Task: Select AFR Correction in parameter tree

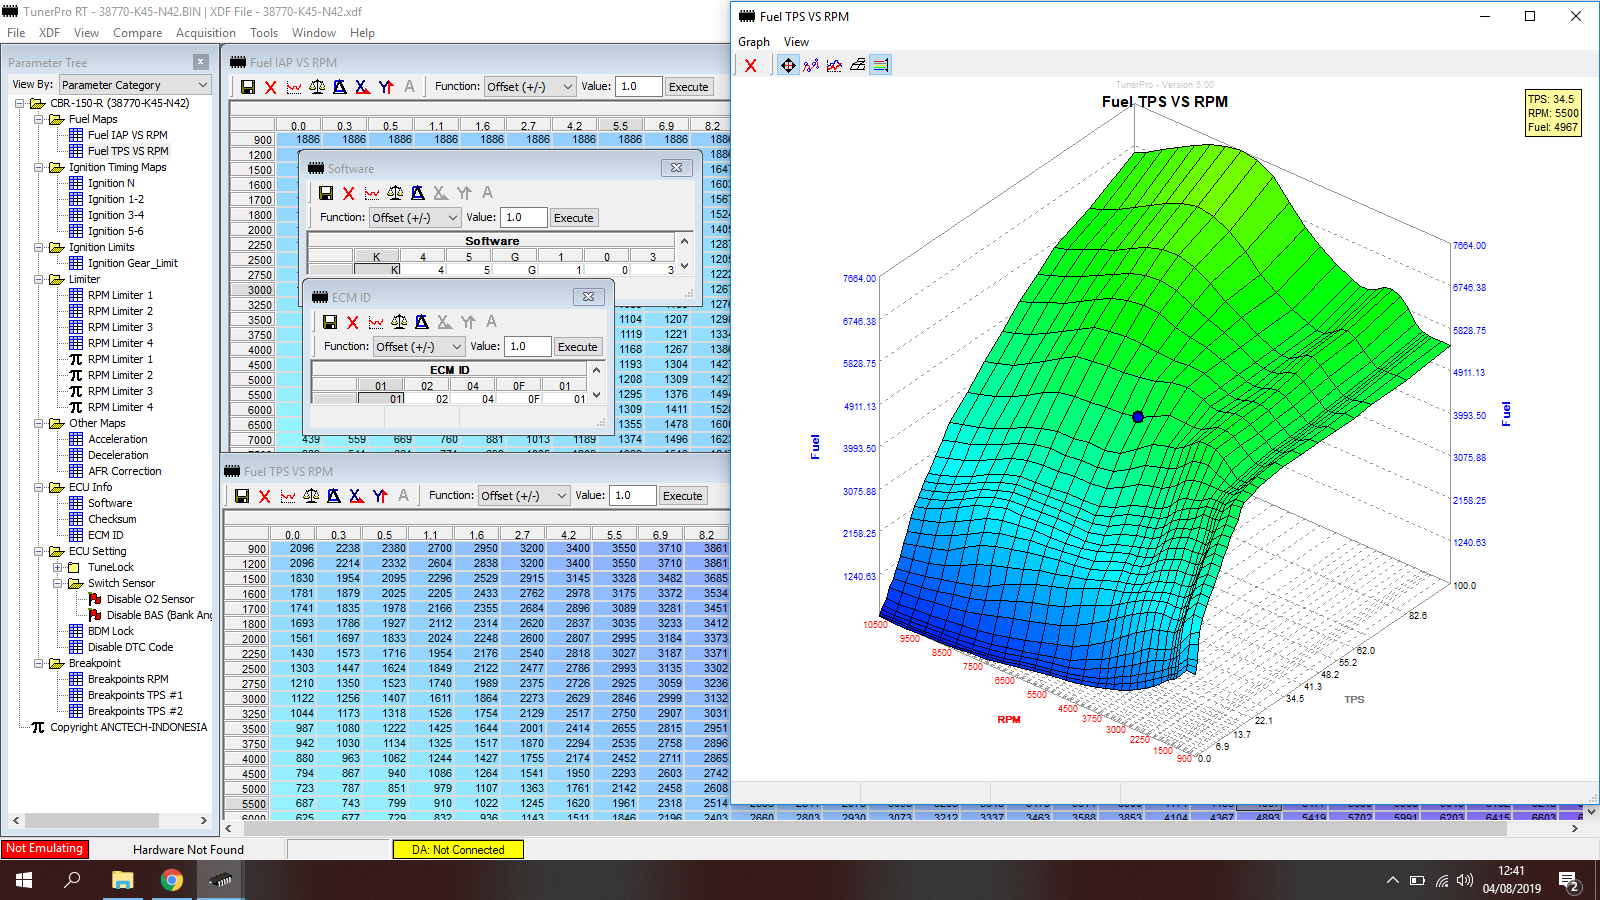Action: (x=124, y=471)
